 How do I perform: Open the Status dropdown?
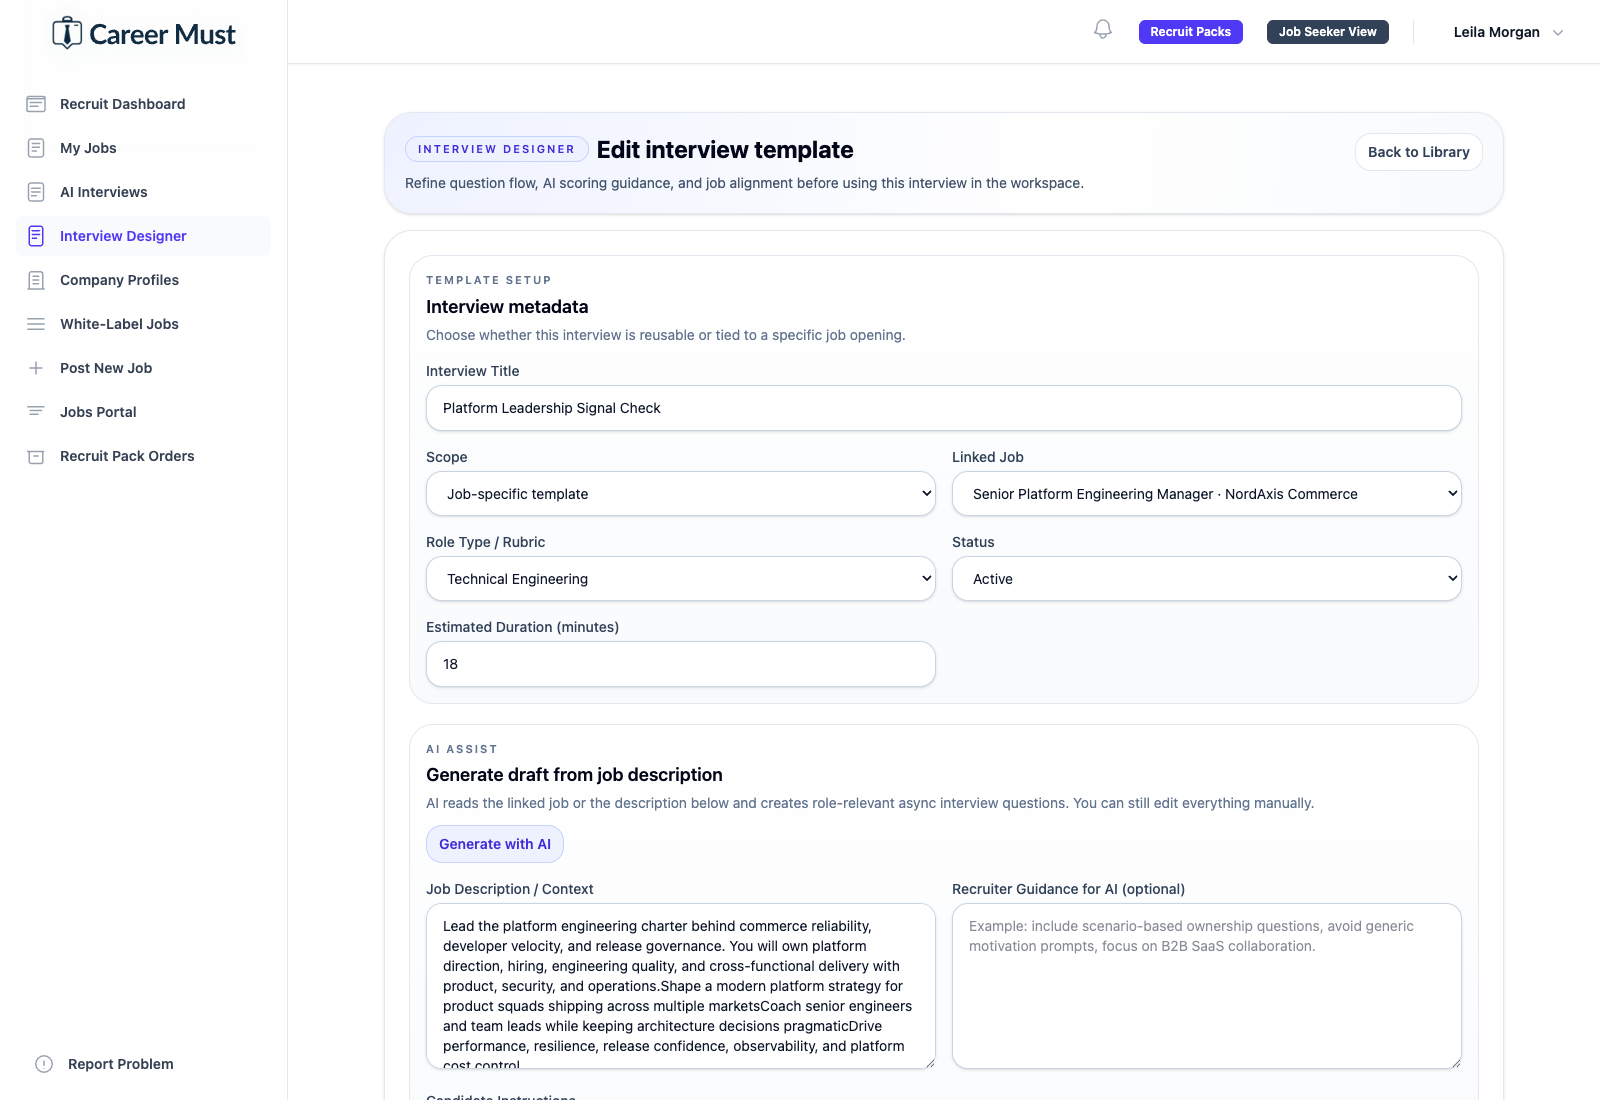(1206, 579)
